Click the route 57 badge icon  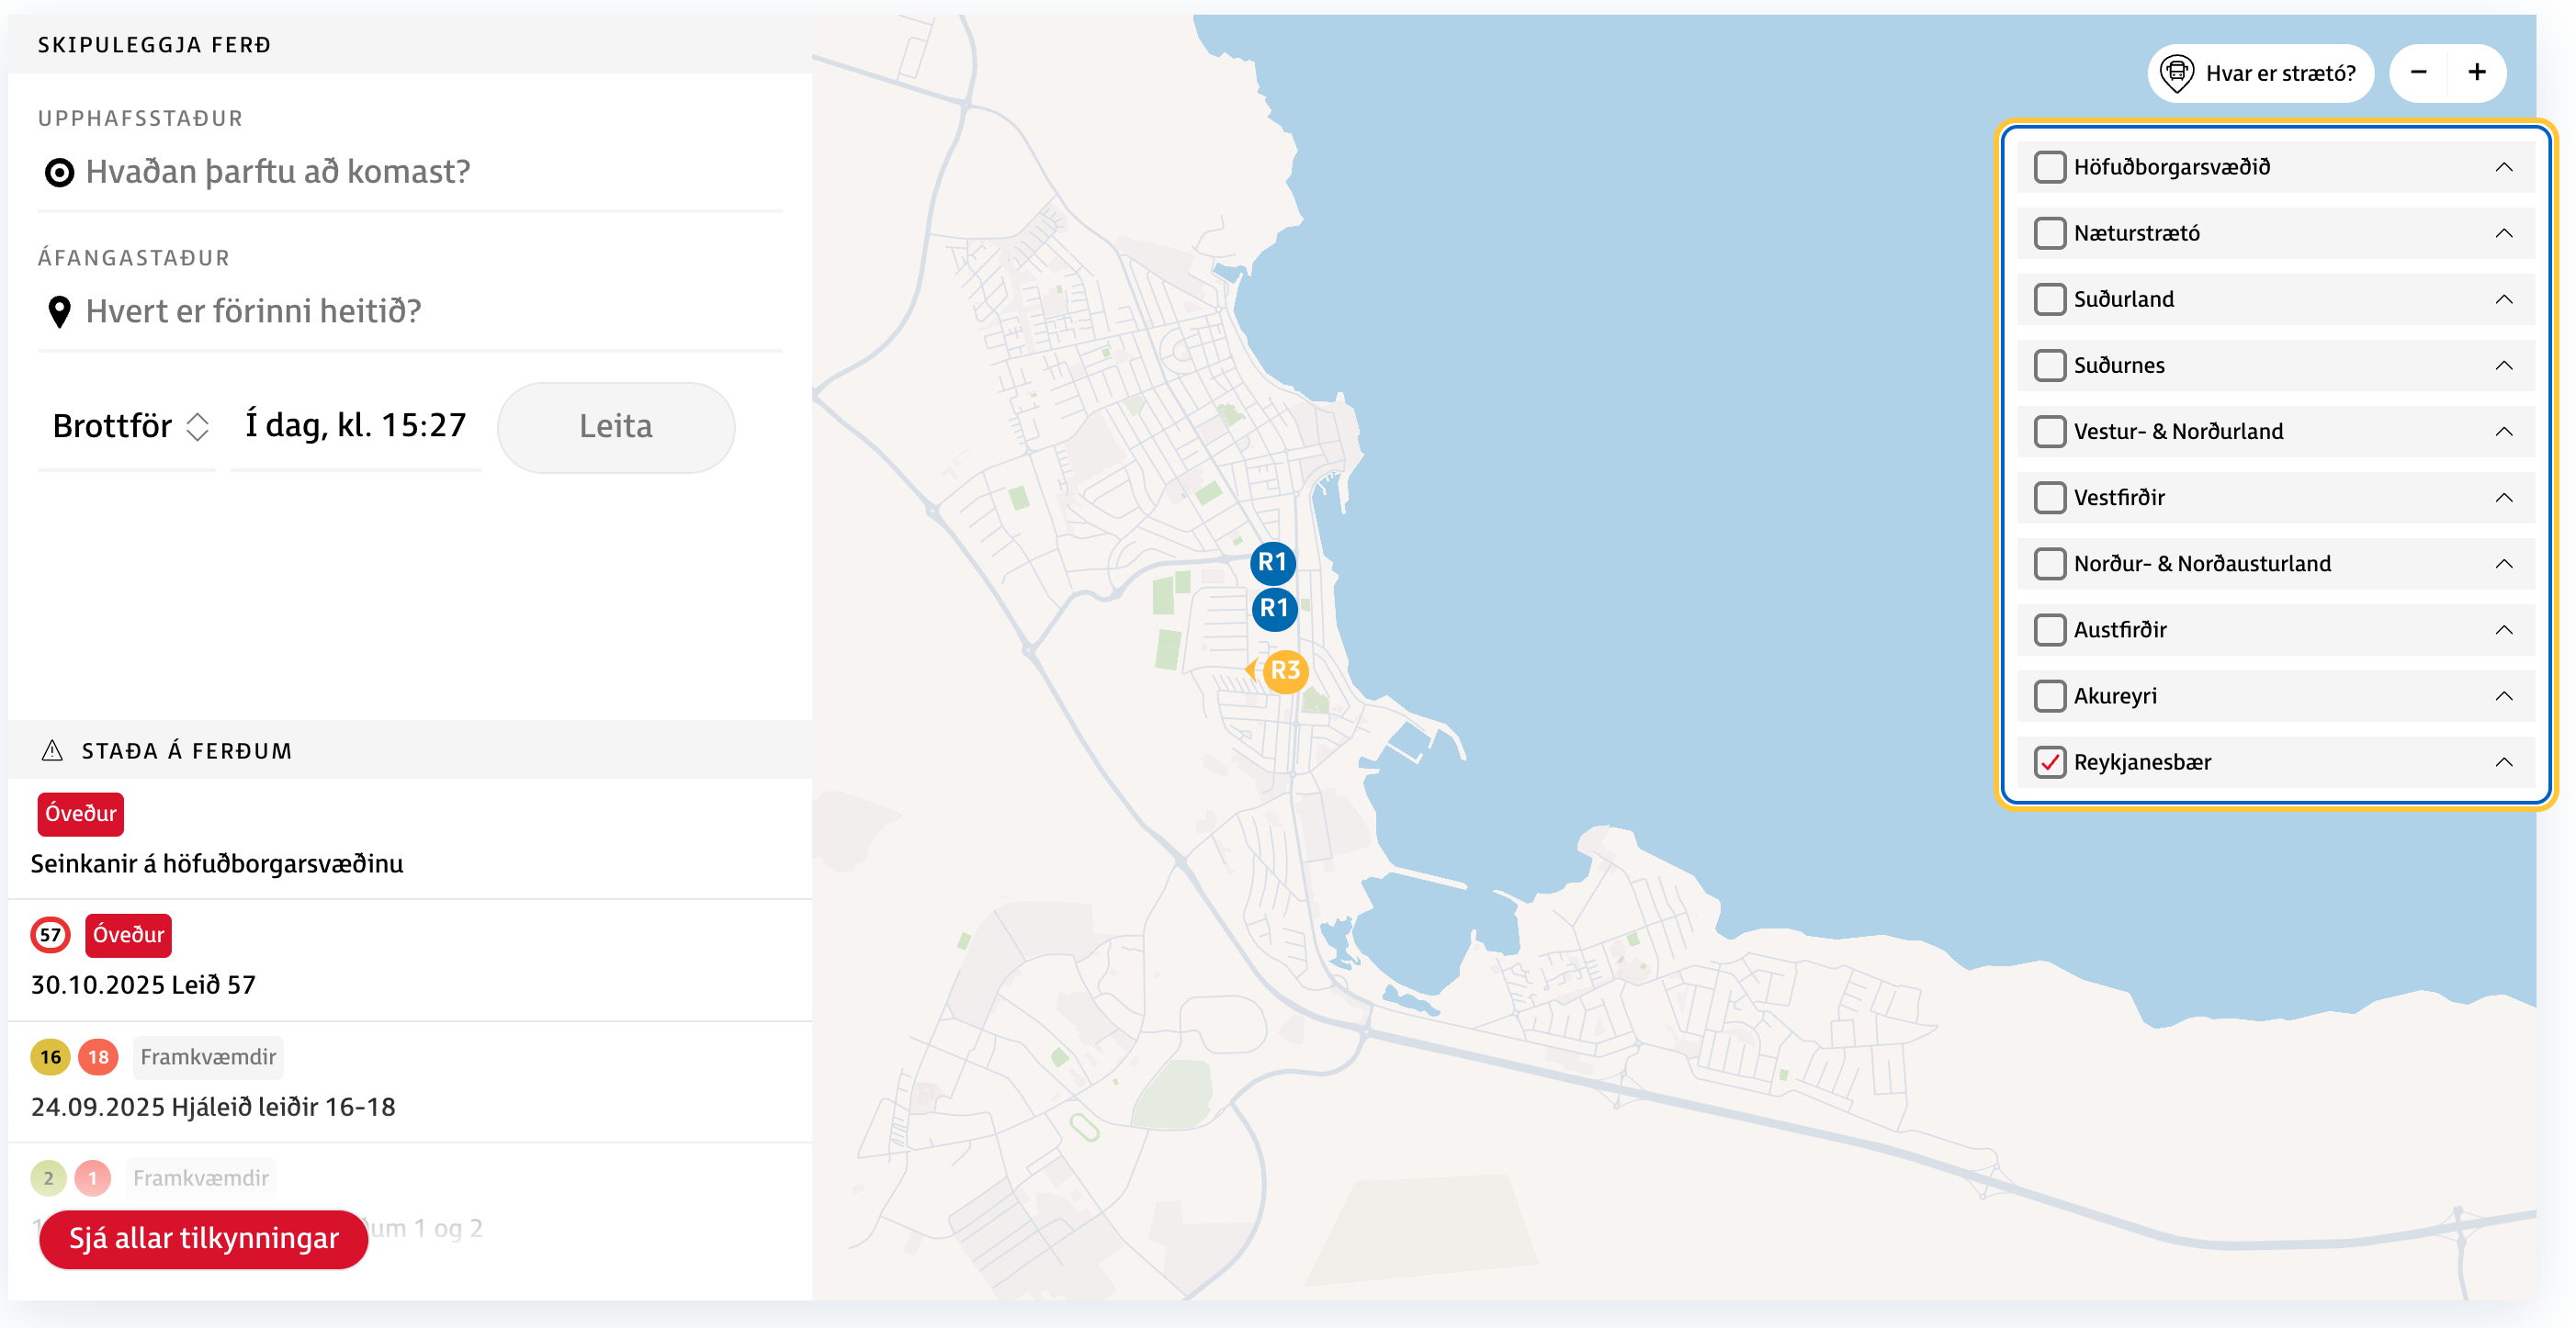50,935
